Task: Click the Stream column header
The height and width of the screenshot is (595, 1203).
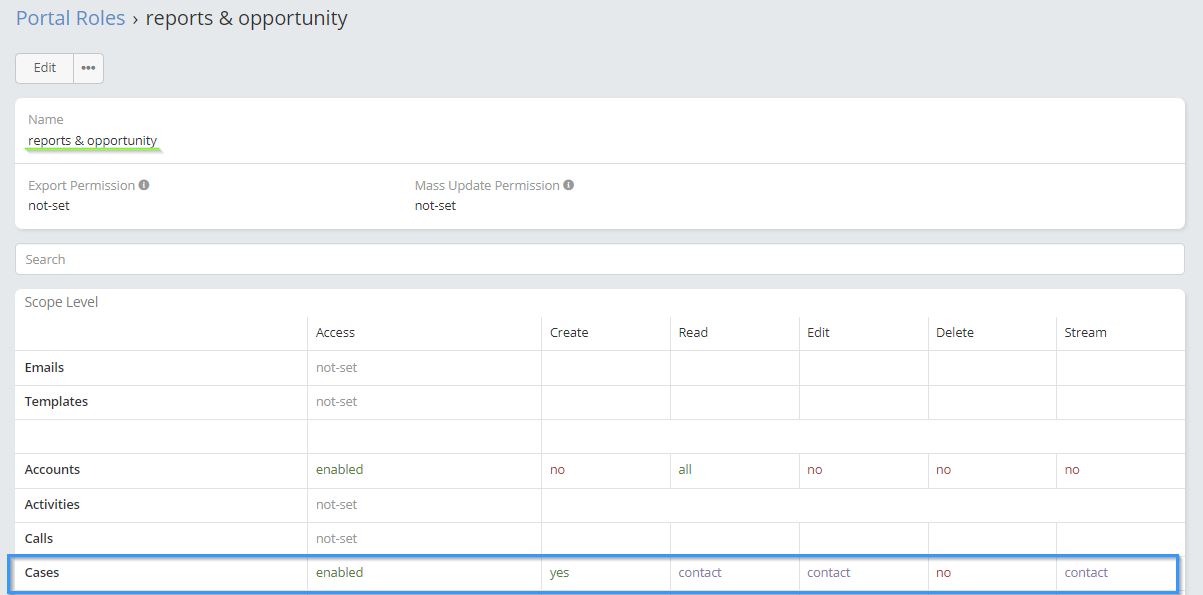Action: [x=1086, y=333]
